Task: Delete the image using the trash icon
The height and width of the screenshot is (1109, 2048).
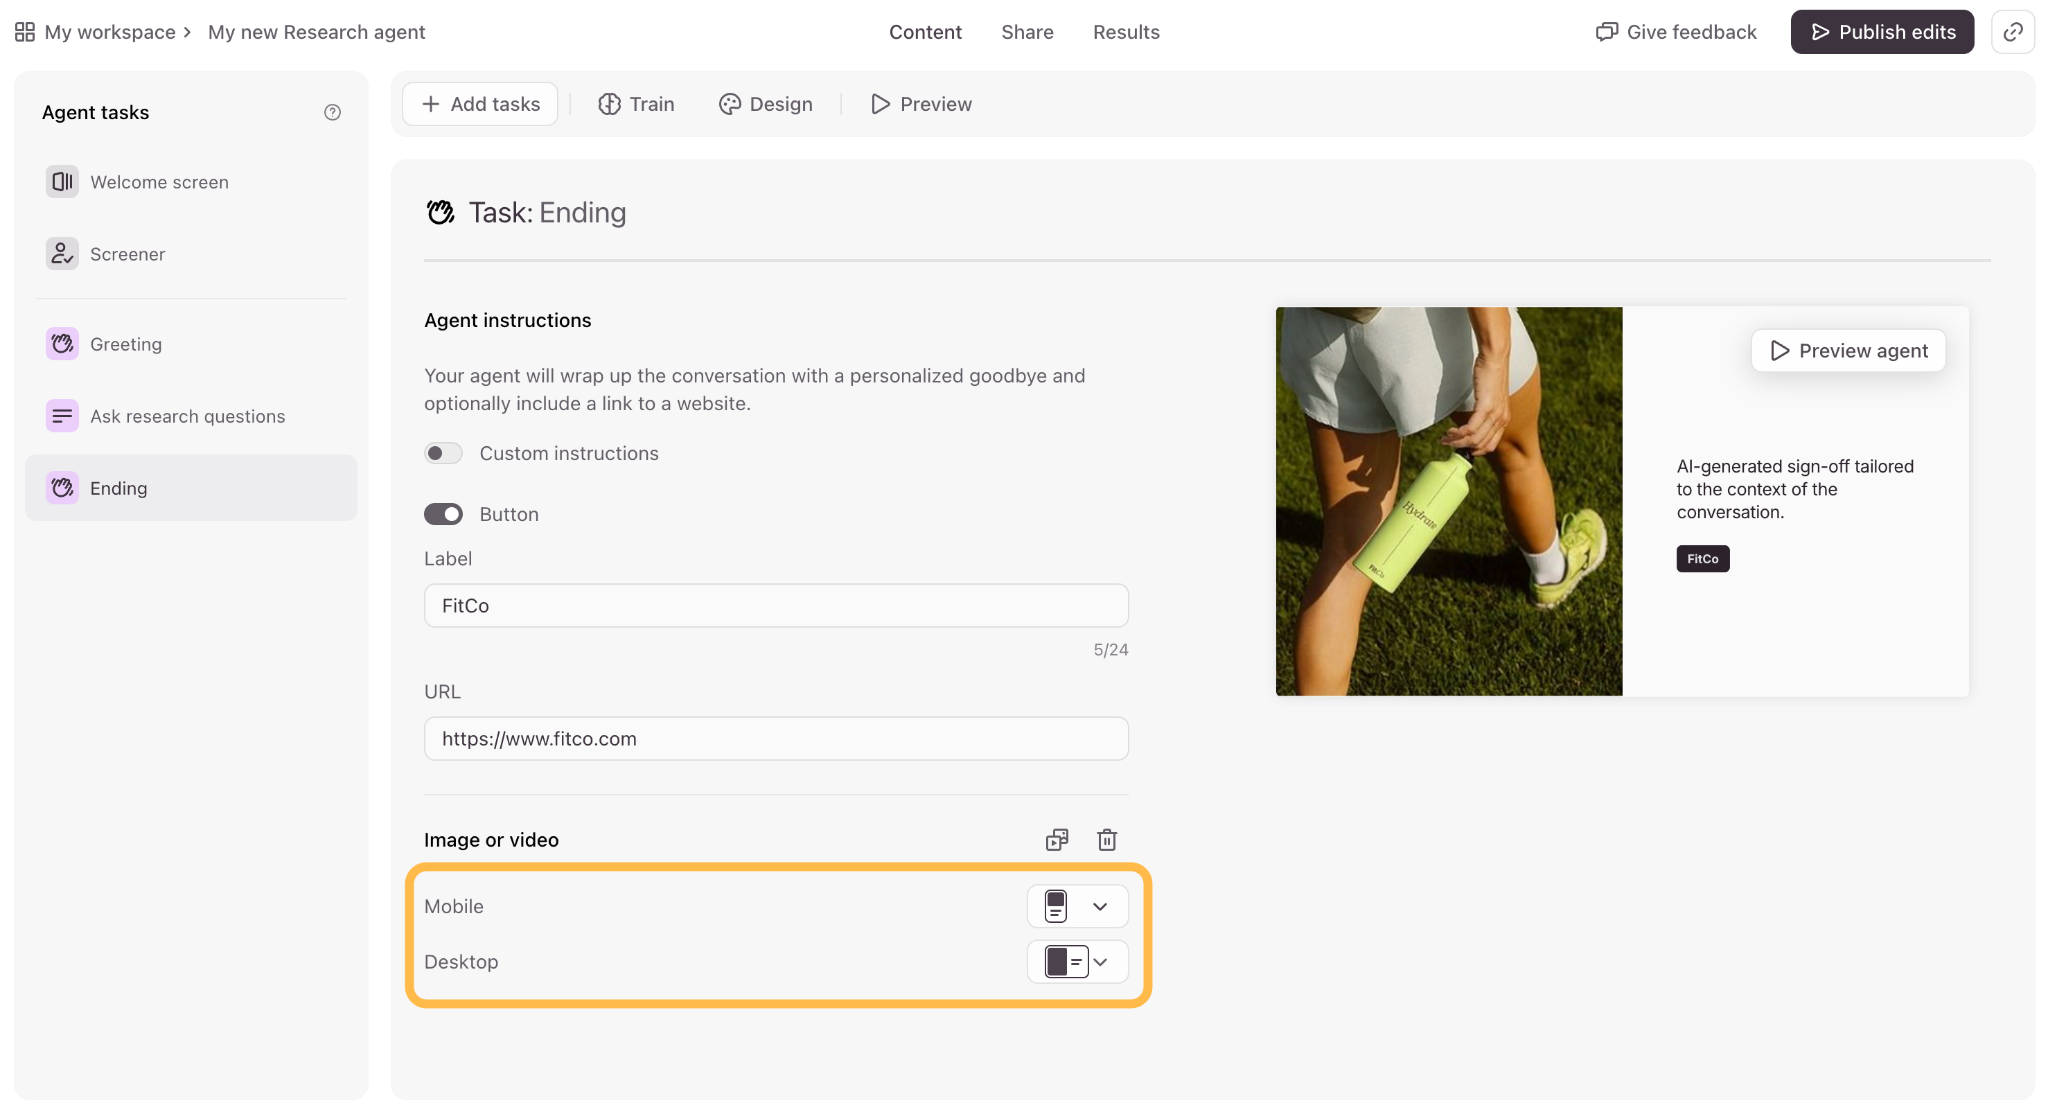Action: click(x=1107, y=840)
